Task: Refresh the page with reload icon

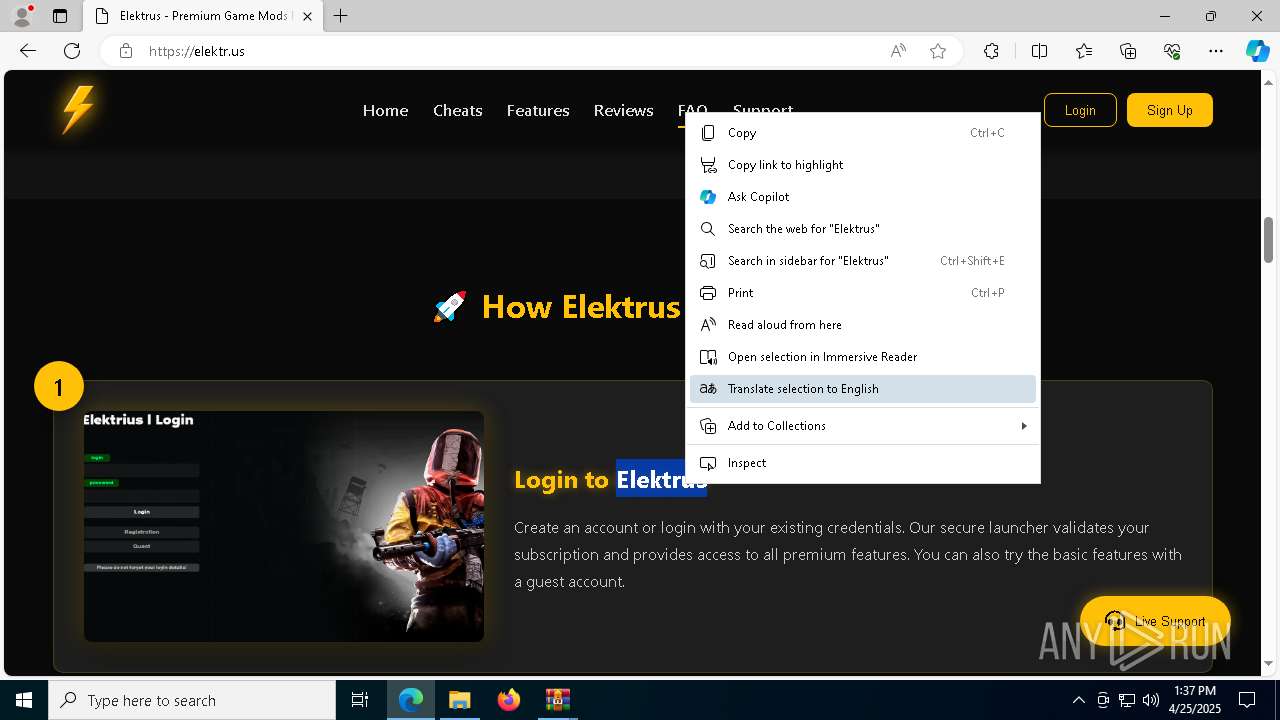Action: (72, 51)
